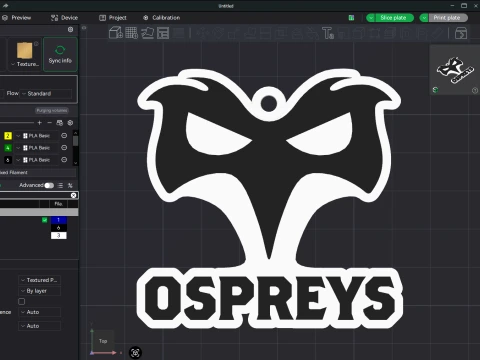Click the blue filament 1 cell in the object list
This screenshot has width=480, height=360.
[x=59, y=220]
